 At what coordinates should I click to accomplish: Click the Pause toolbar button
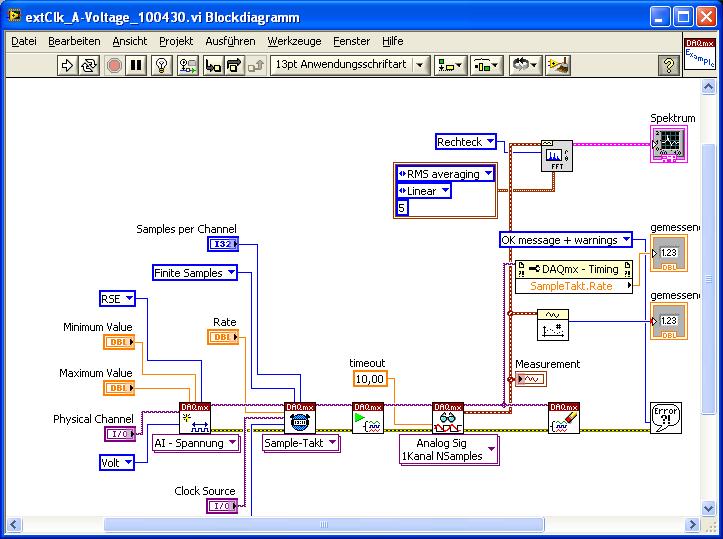[x=137, y=65]
